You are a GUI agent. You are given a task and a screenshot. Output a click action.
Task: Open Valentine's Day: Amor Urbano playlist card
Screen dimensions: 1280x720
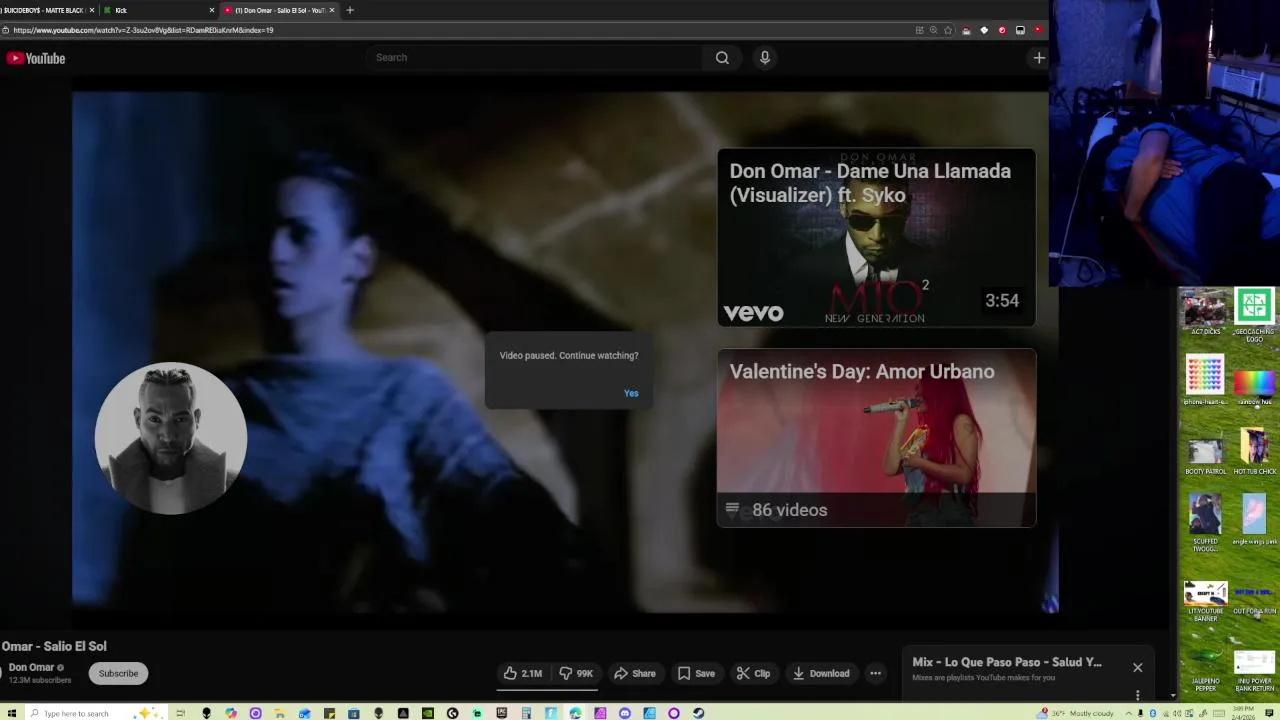876,437
